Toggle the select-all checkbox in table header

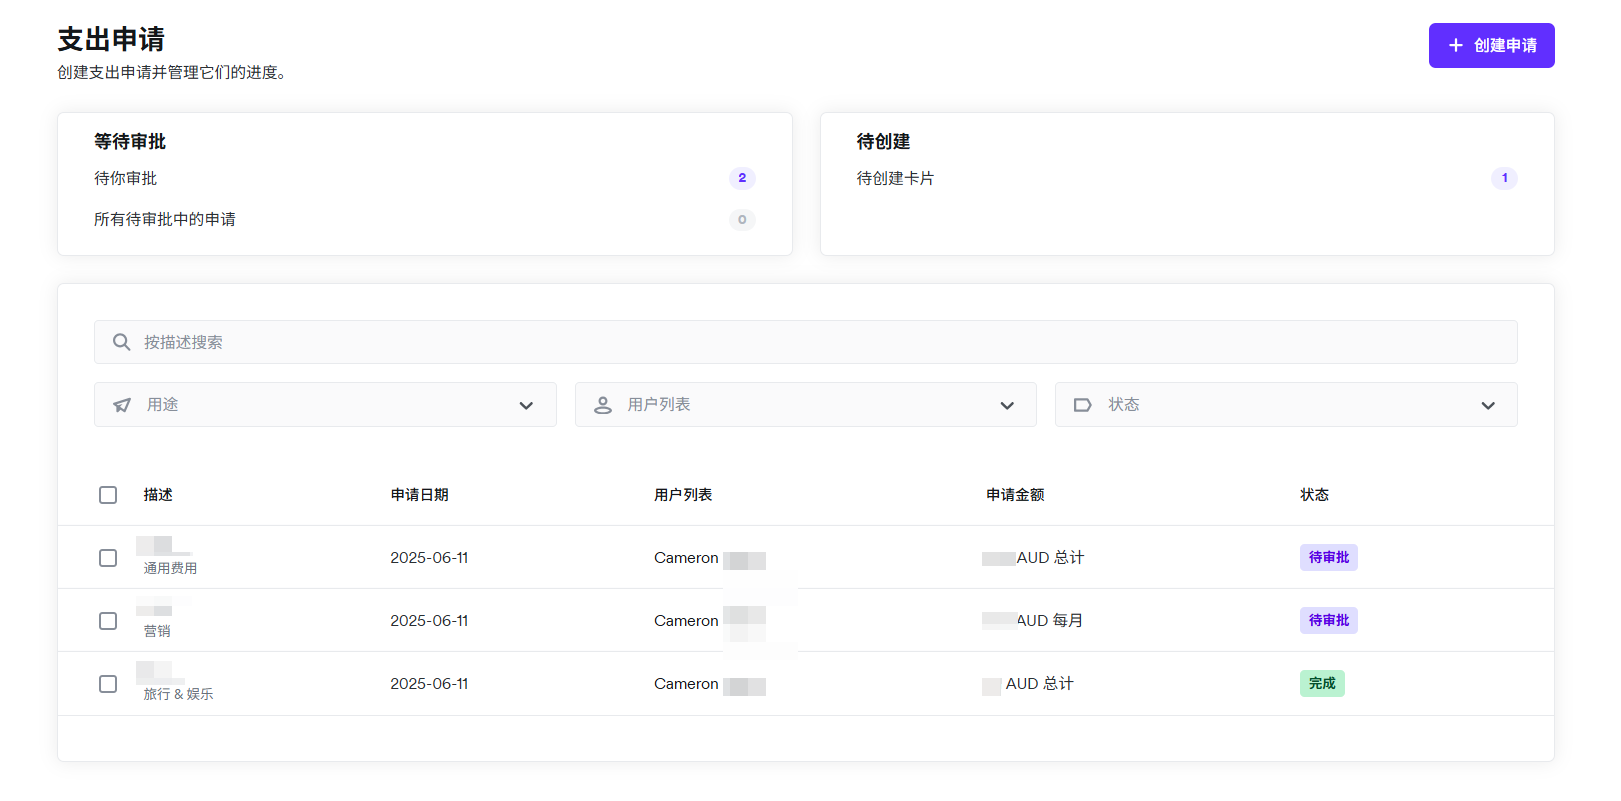(x=108, y=495)
